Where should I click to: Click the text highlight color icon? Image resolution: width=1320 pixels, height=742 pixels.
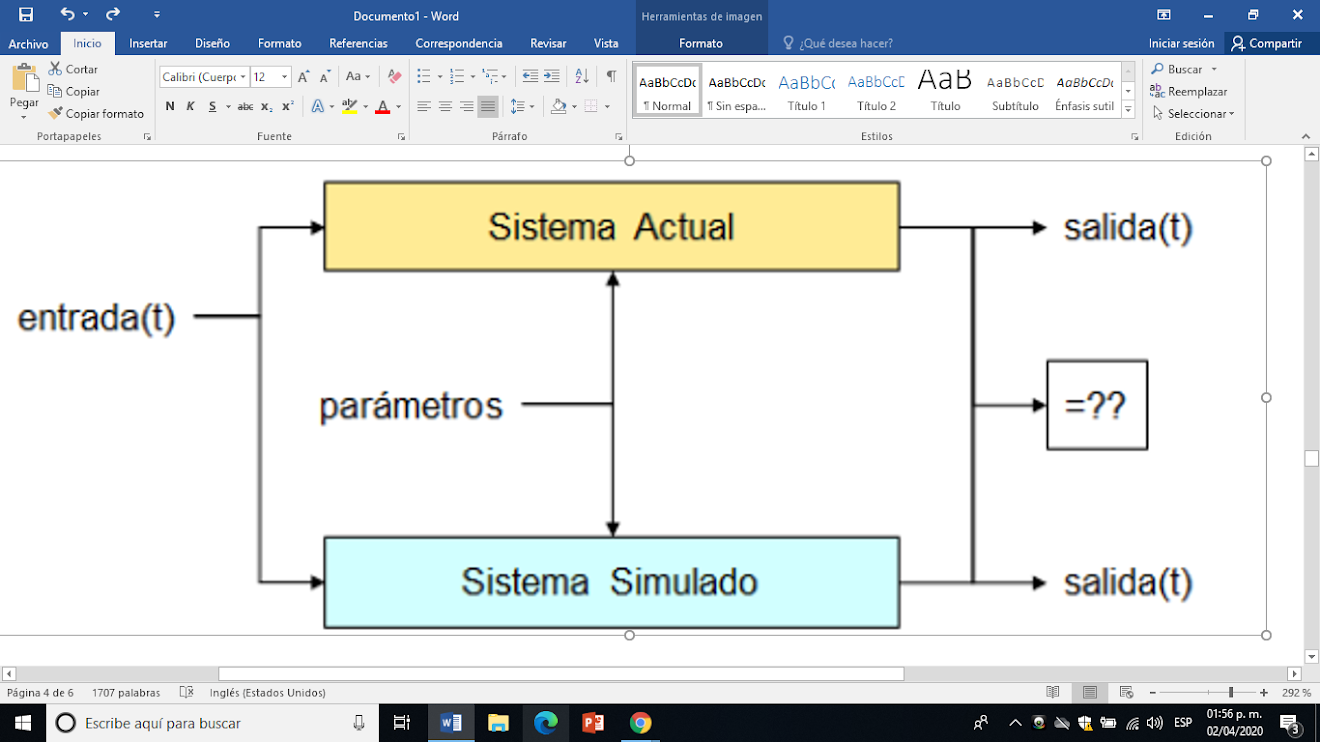click(349, 106)
